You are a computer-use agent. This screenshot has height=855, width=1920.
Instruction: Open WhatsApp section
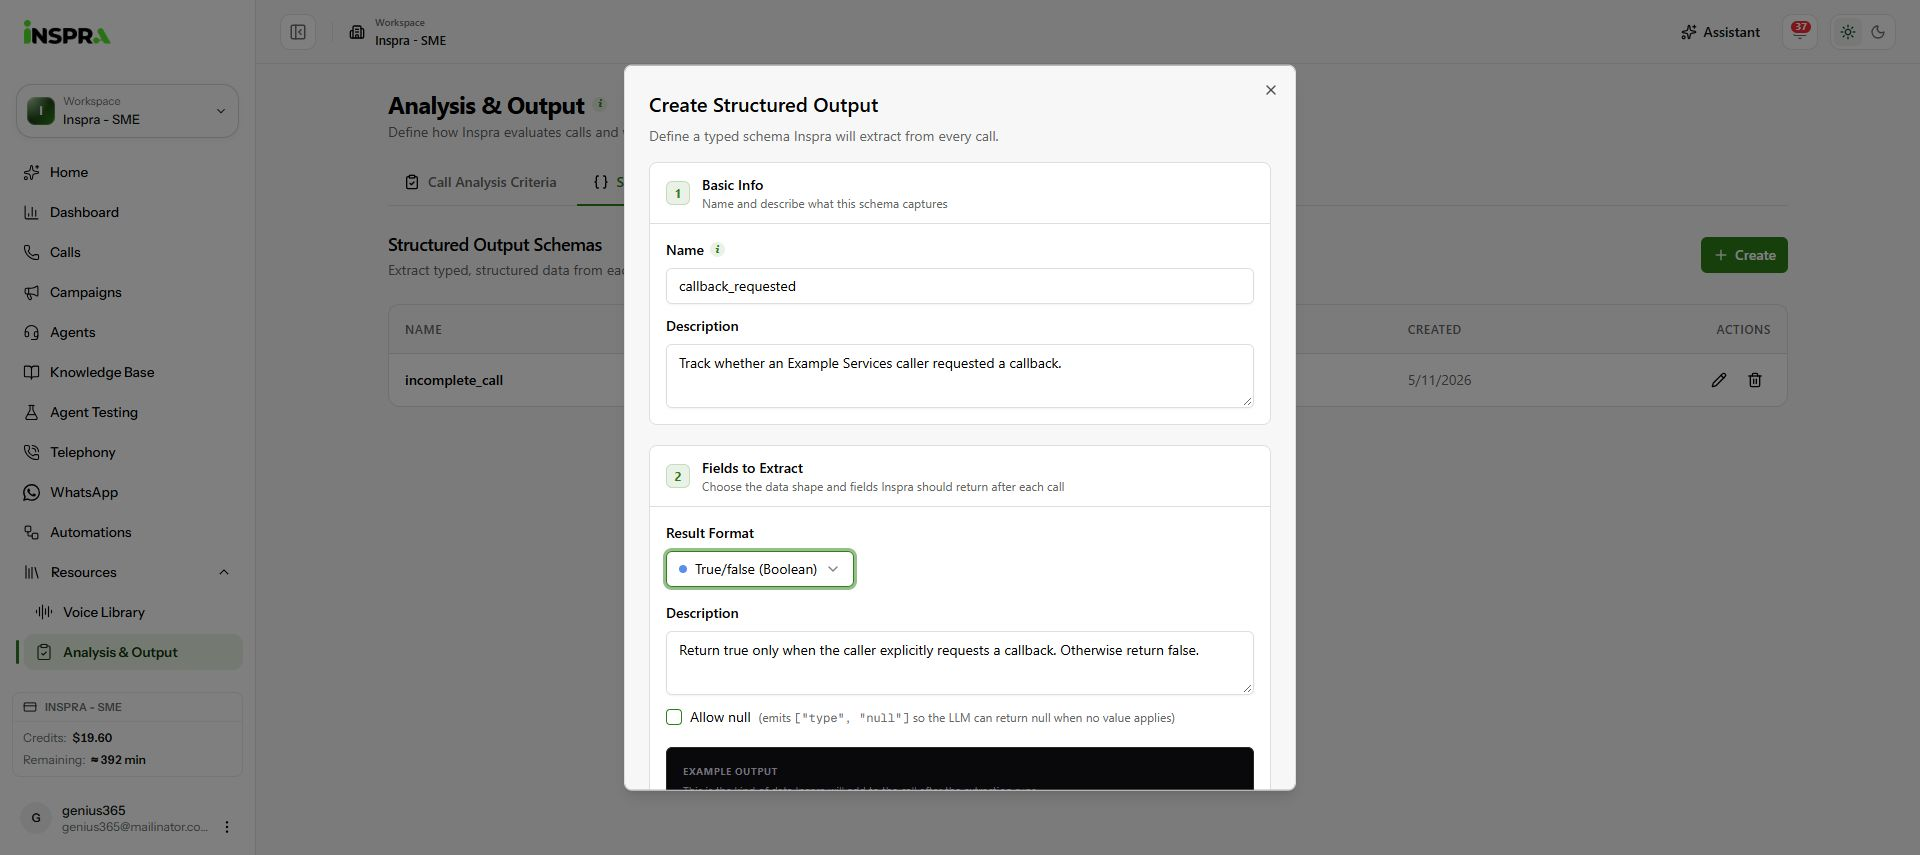(127, 492)
